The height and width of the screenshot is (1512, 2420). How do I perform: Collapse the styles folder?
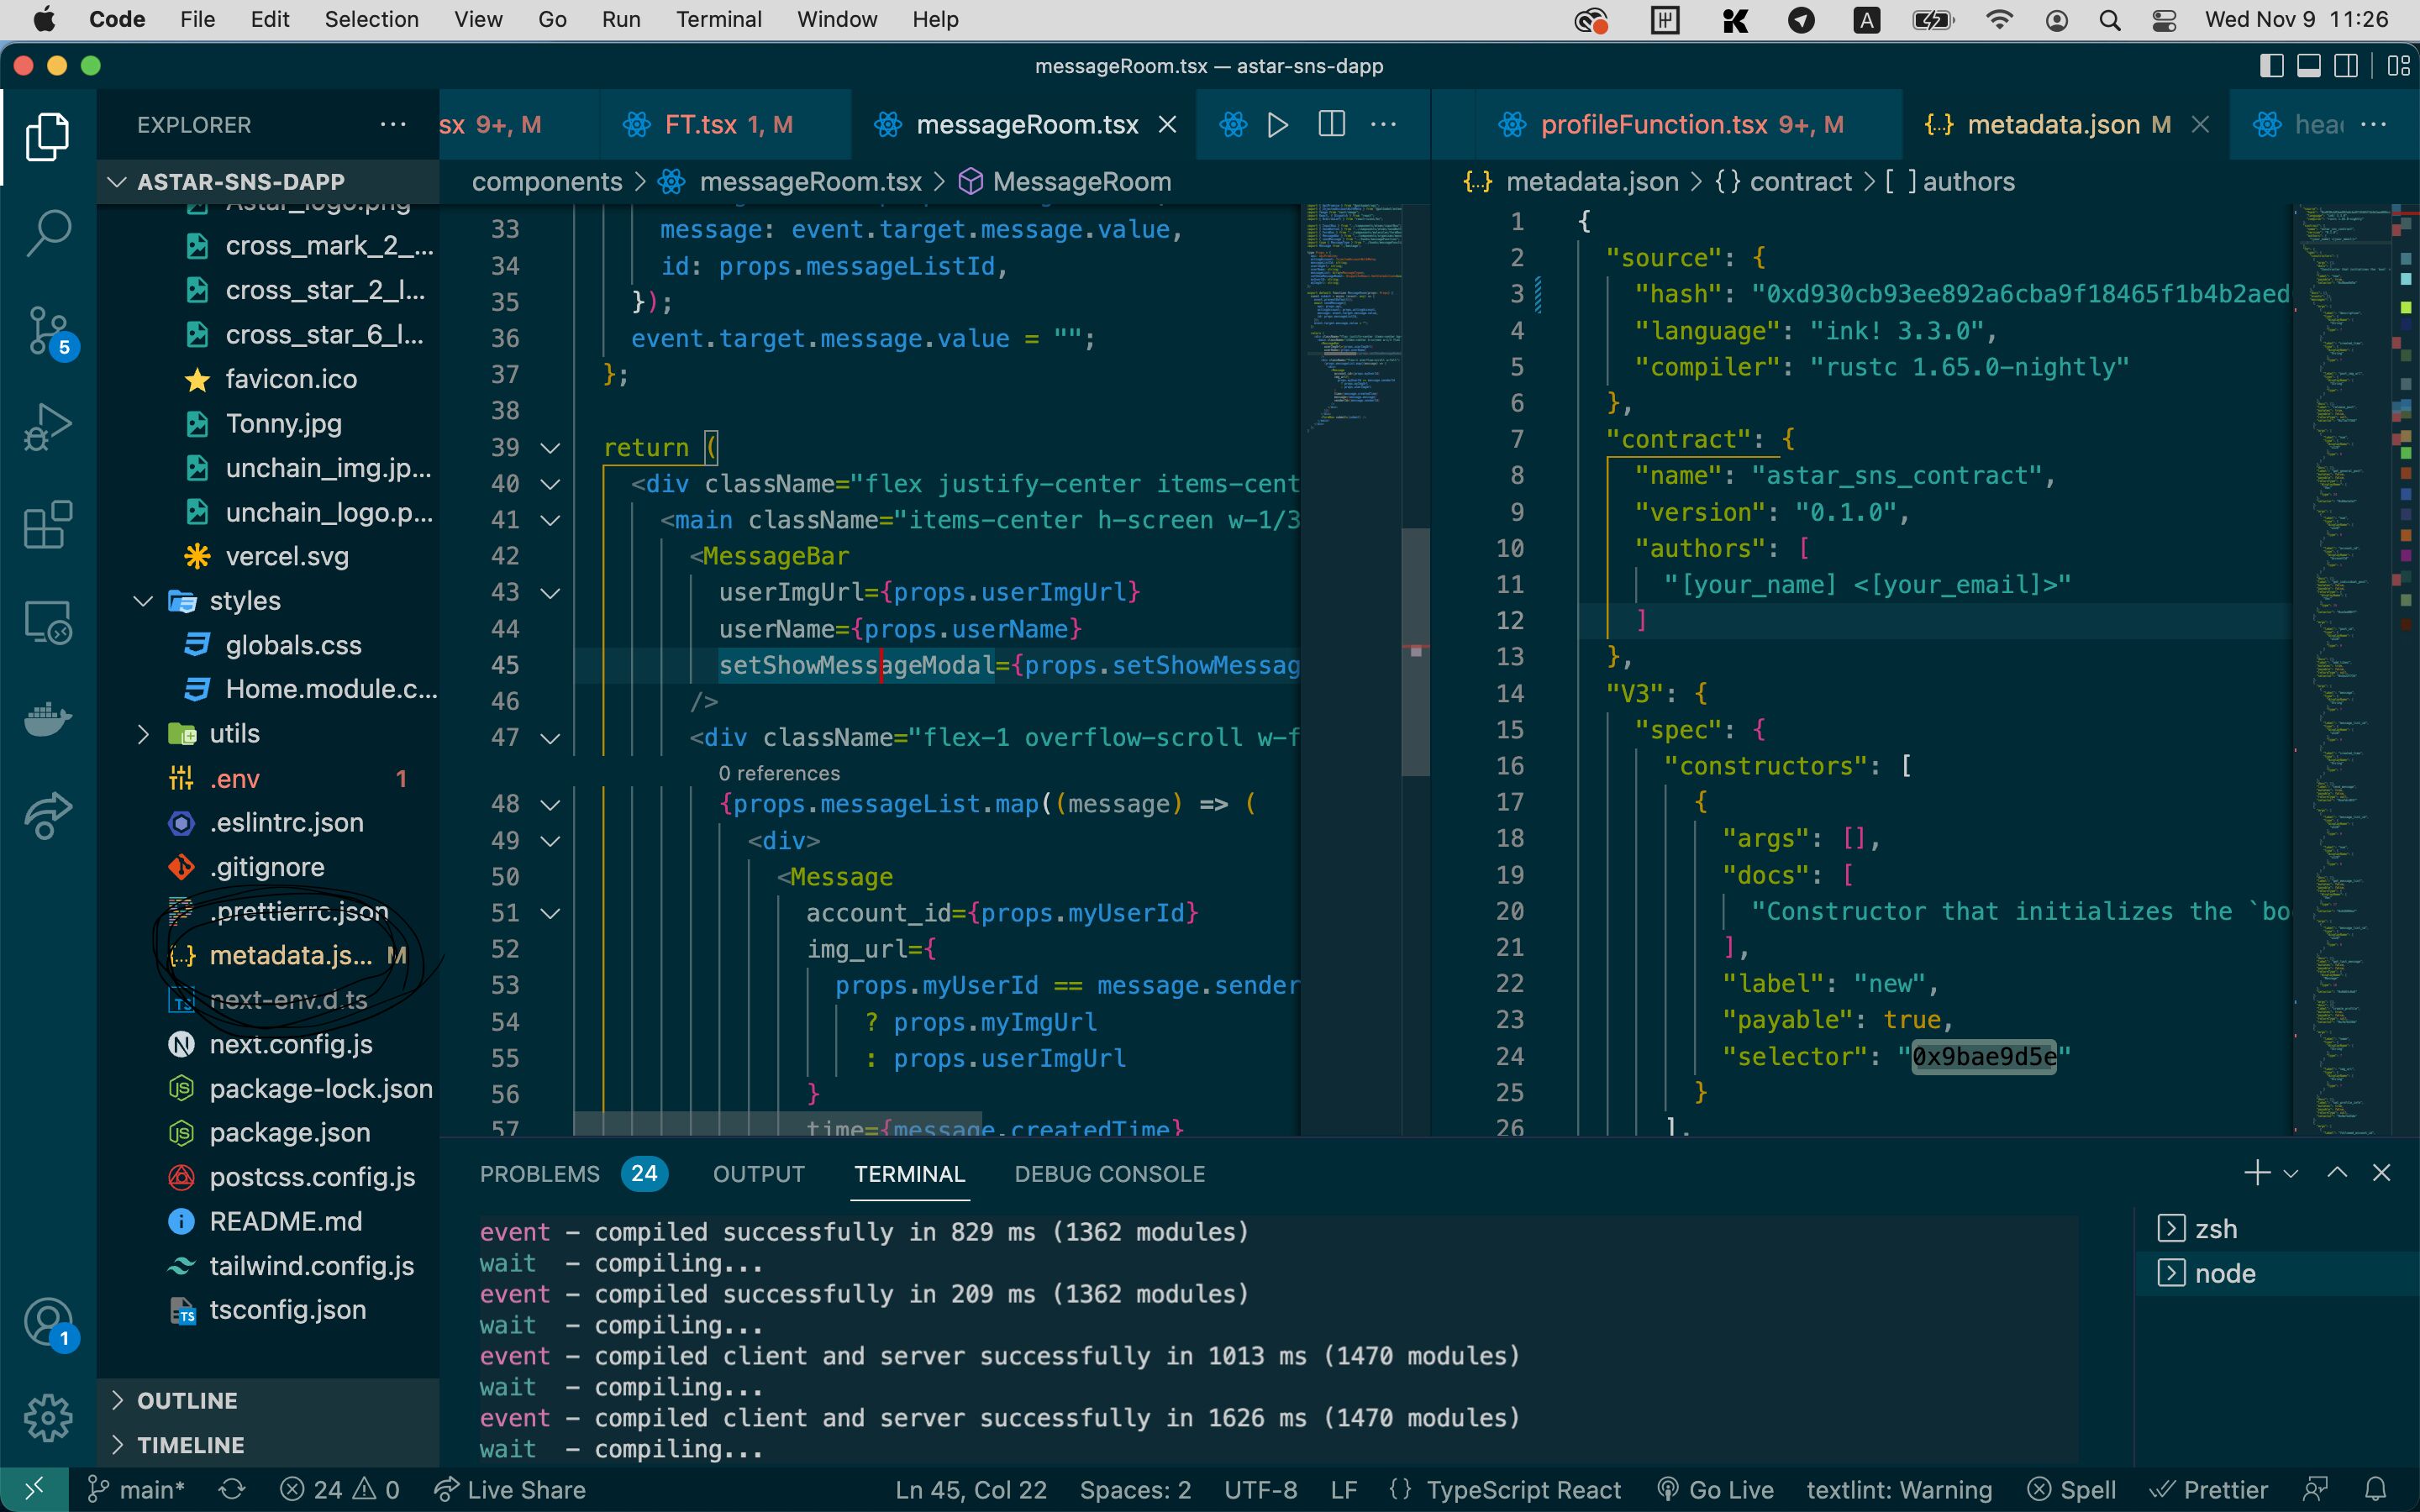(x=244, y=601)
